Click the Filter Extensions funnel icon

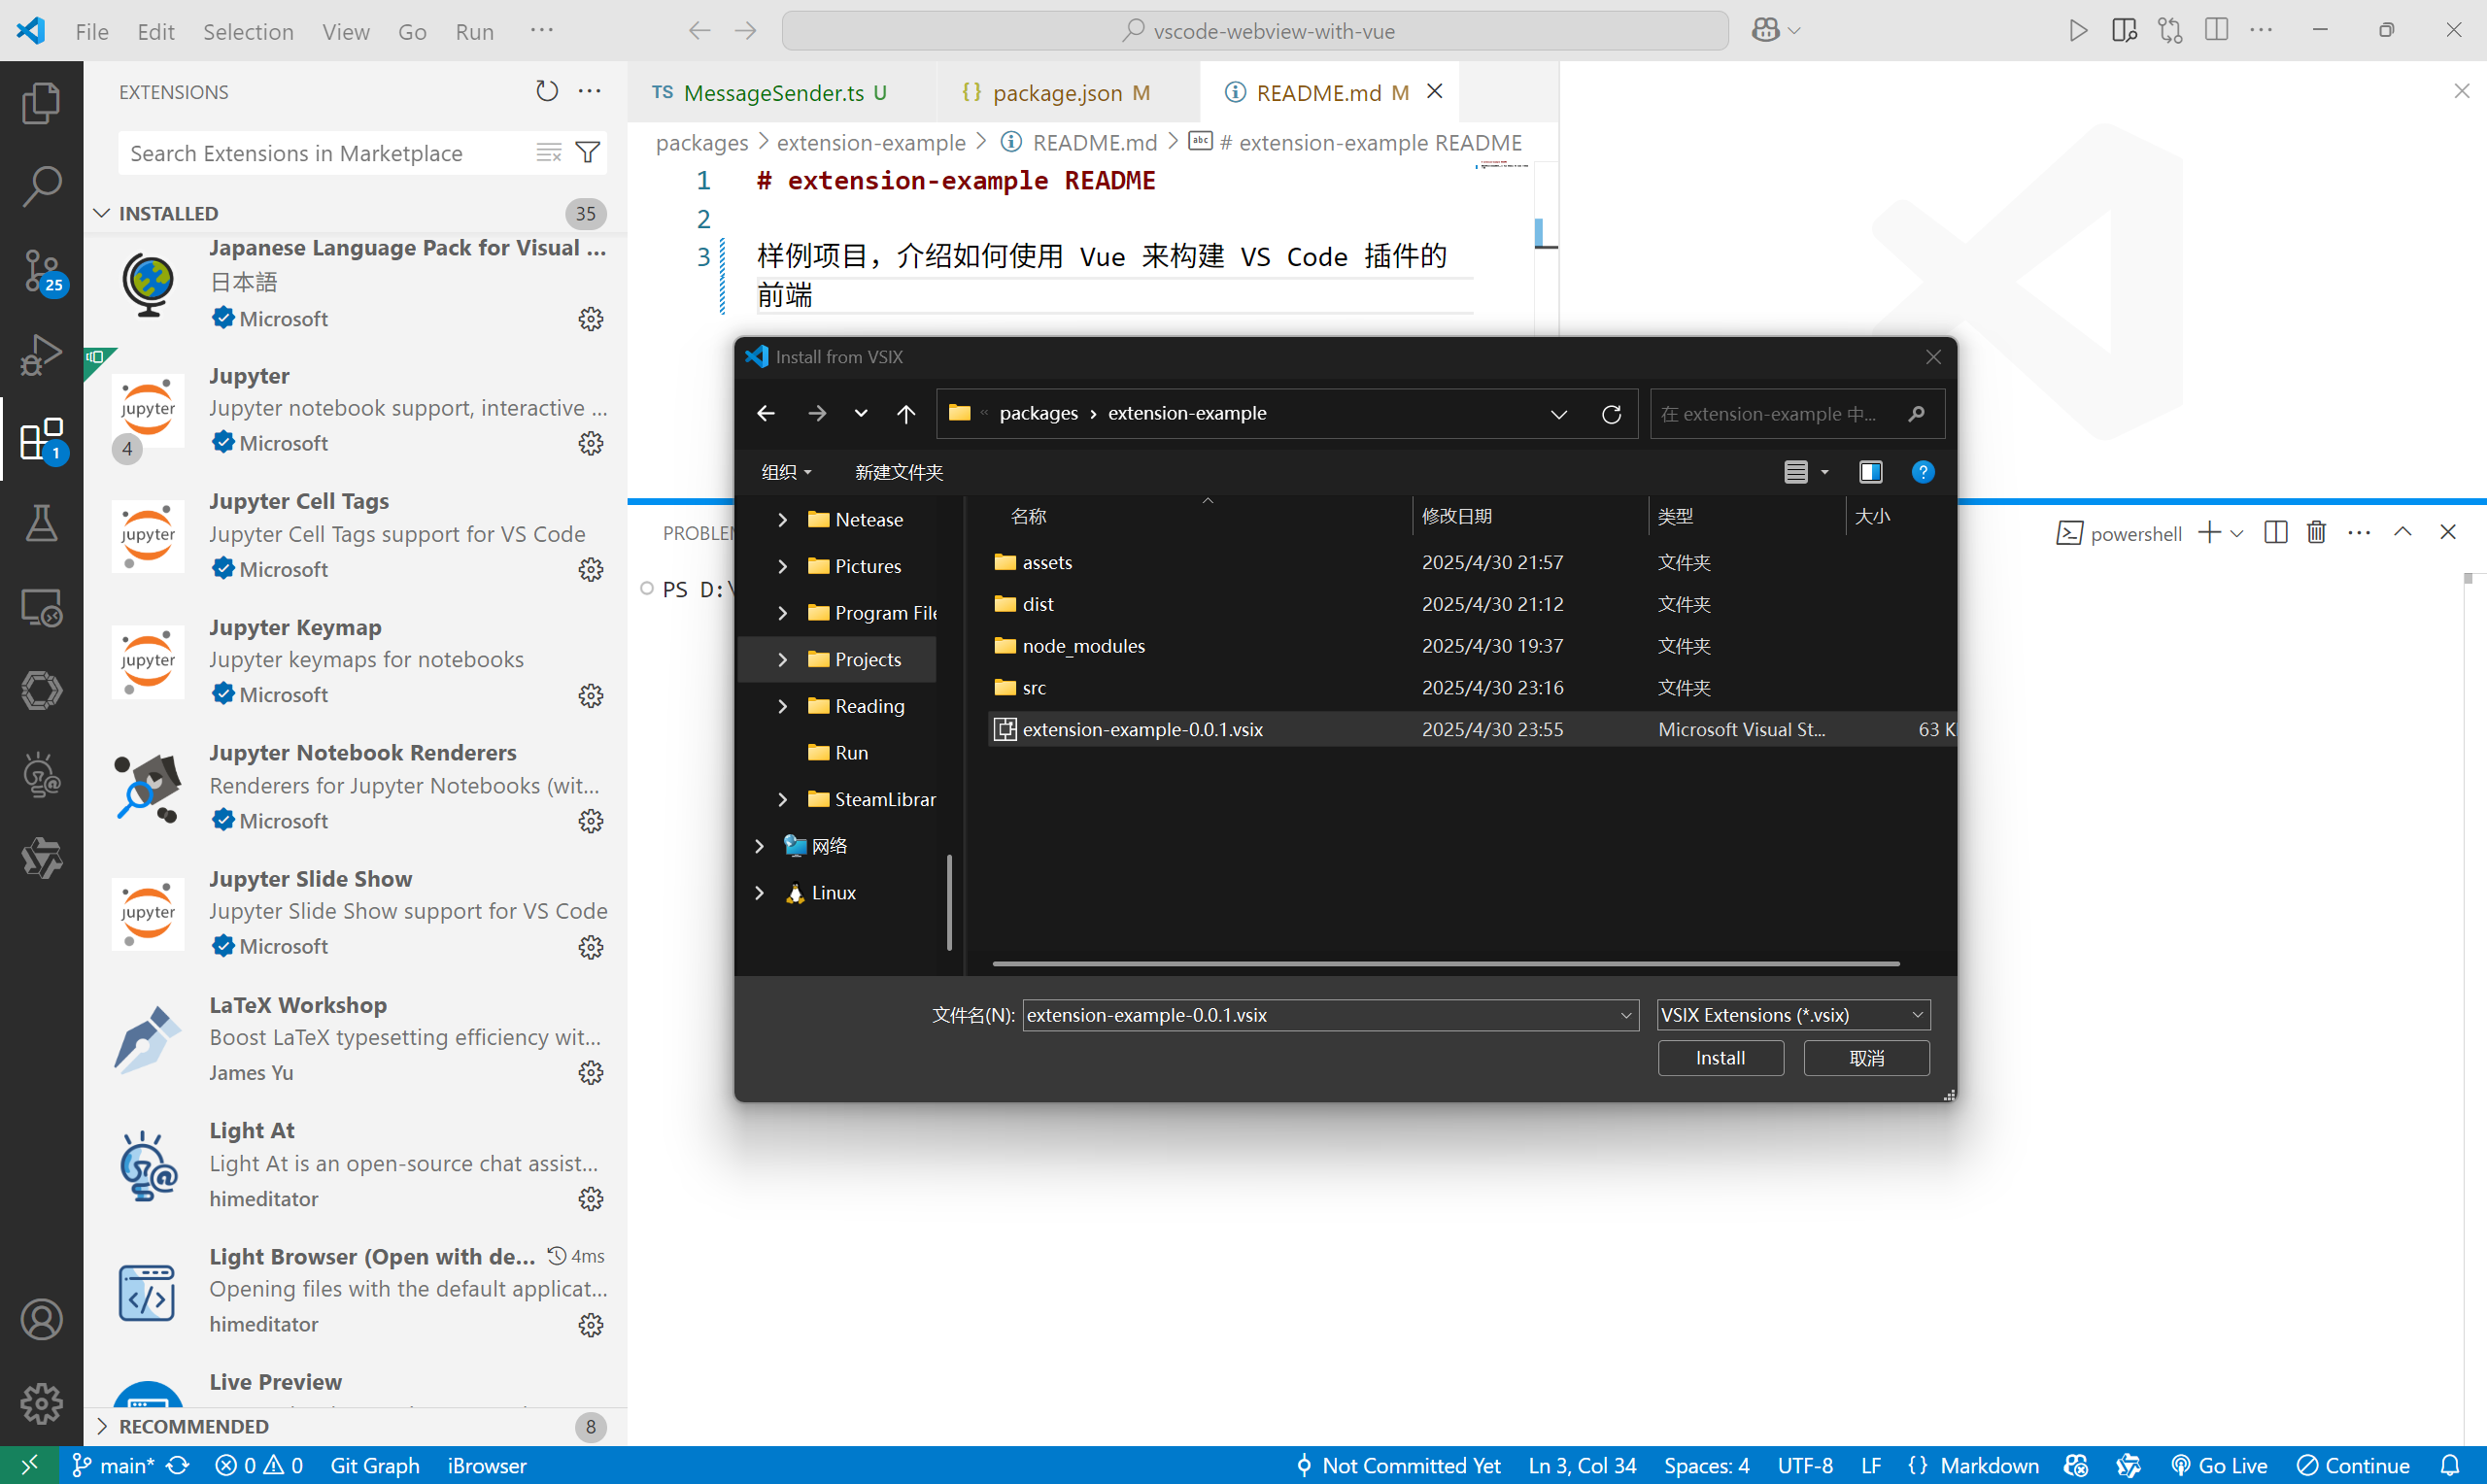click(588, 152)
